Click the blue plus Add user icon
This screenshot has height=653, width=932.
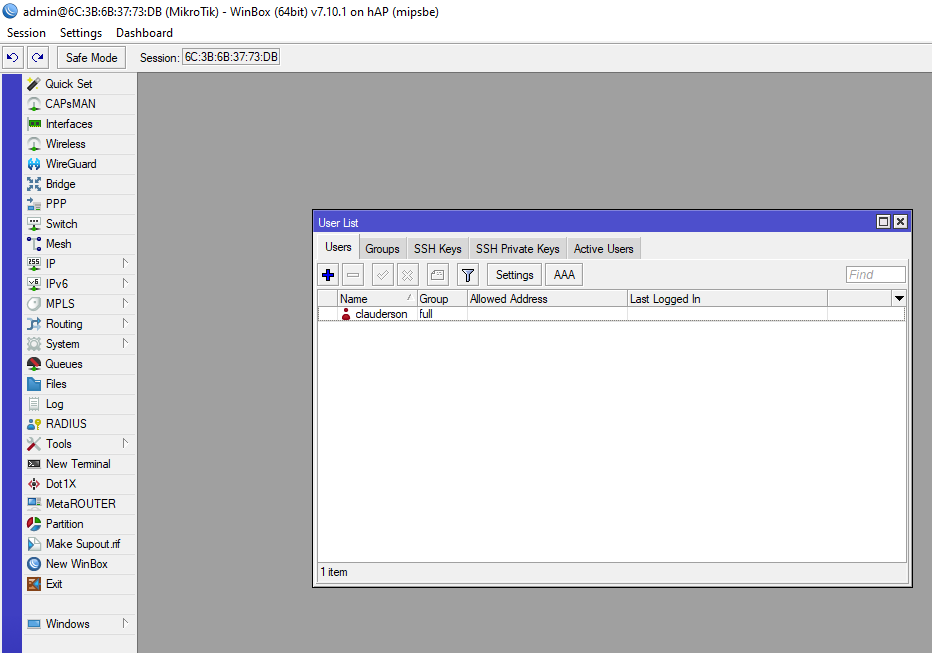coord(328,275)
